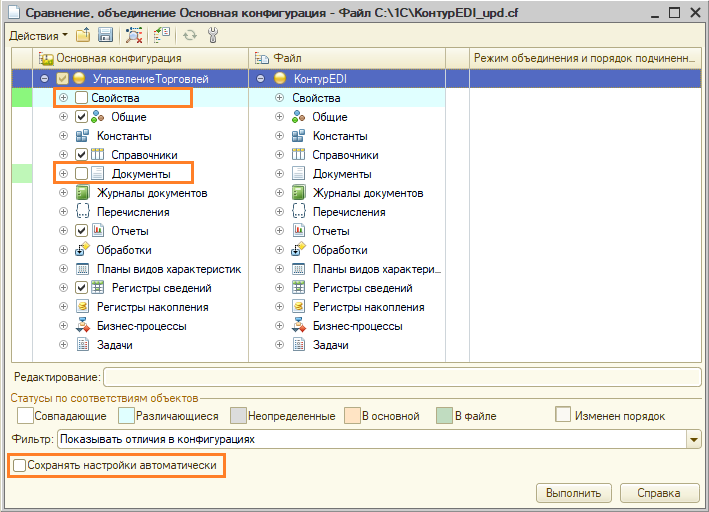This screenshot has height=512, width=709.
Task: Click the УправлениеТорговлей yellow sphere icon
Action: click(x=79, y=78)
